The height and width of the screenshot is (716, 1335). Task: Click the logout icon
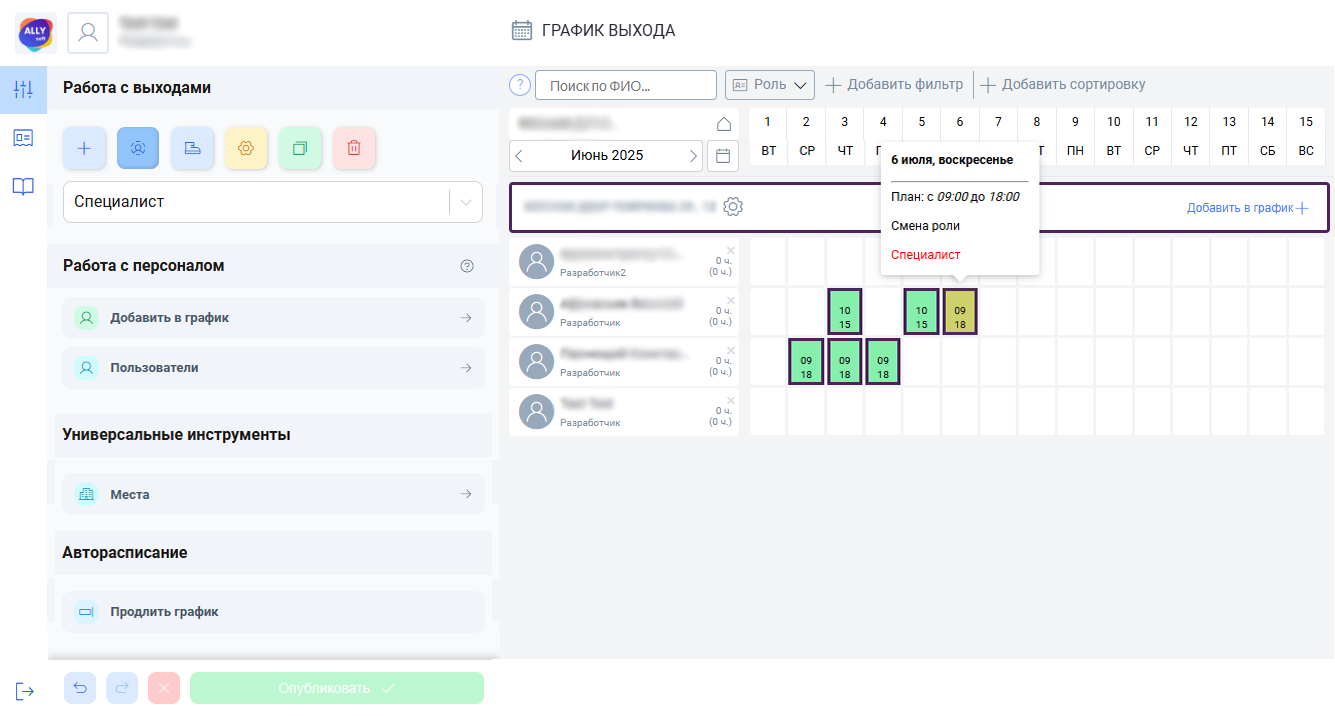25,691
